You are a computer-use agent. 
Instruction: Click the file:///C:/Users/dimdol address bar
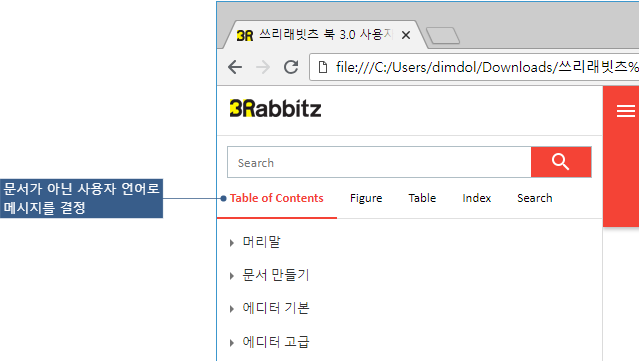[474, 67]
